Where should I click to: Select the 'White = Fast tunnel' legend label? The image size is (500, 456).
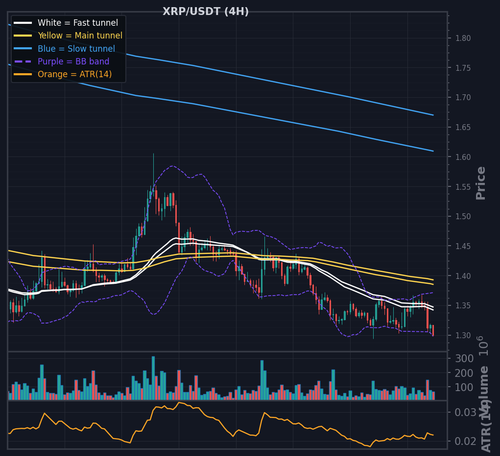(78, 23)
